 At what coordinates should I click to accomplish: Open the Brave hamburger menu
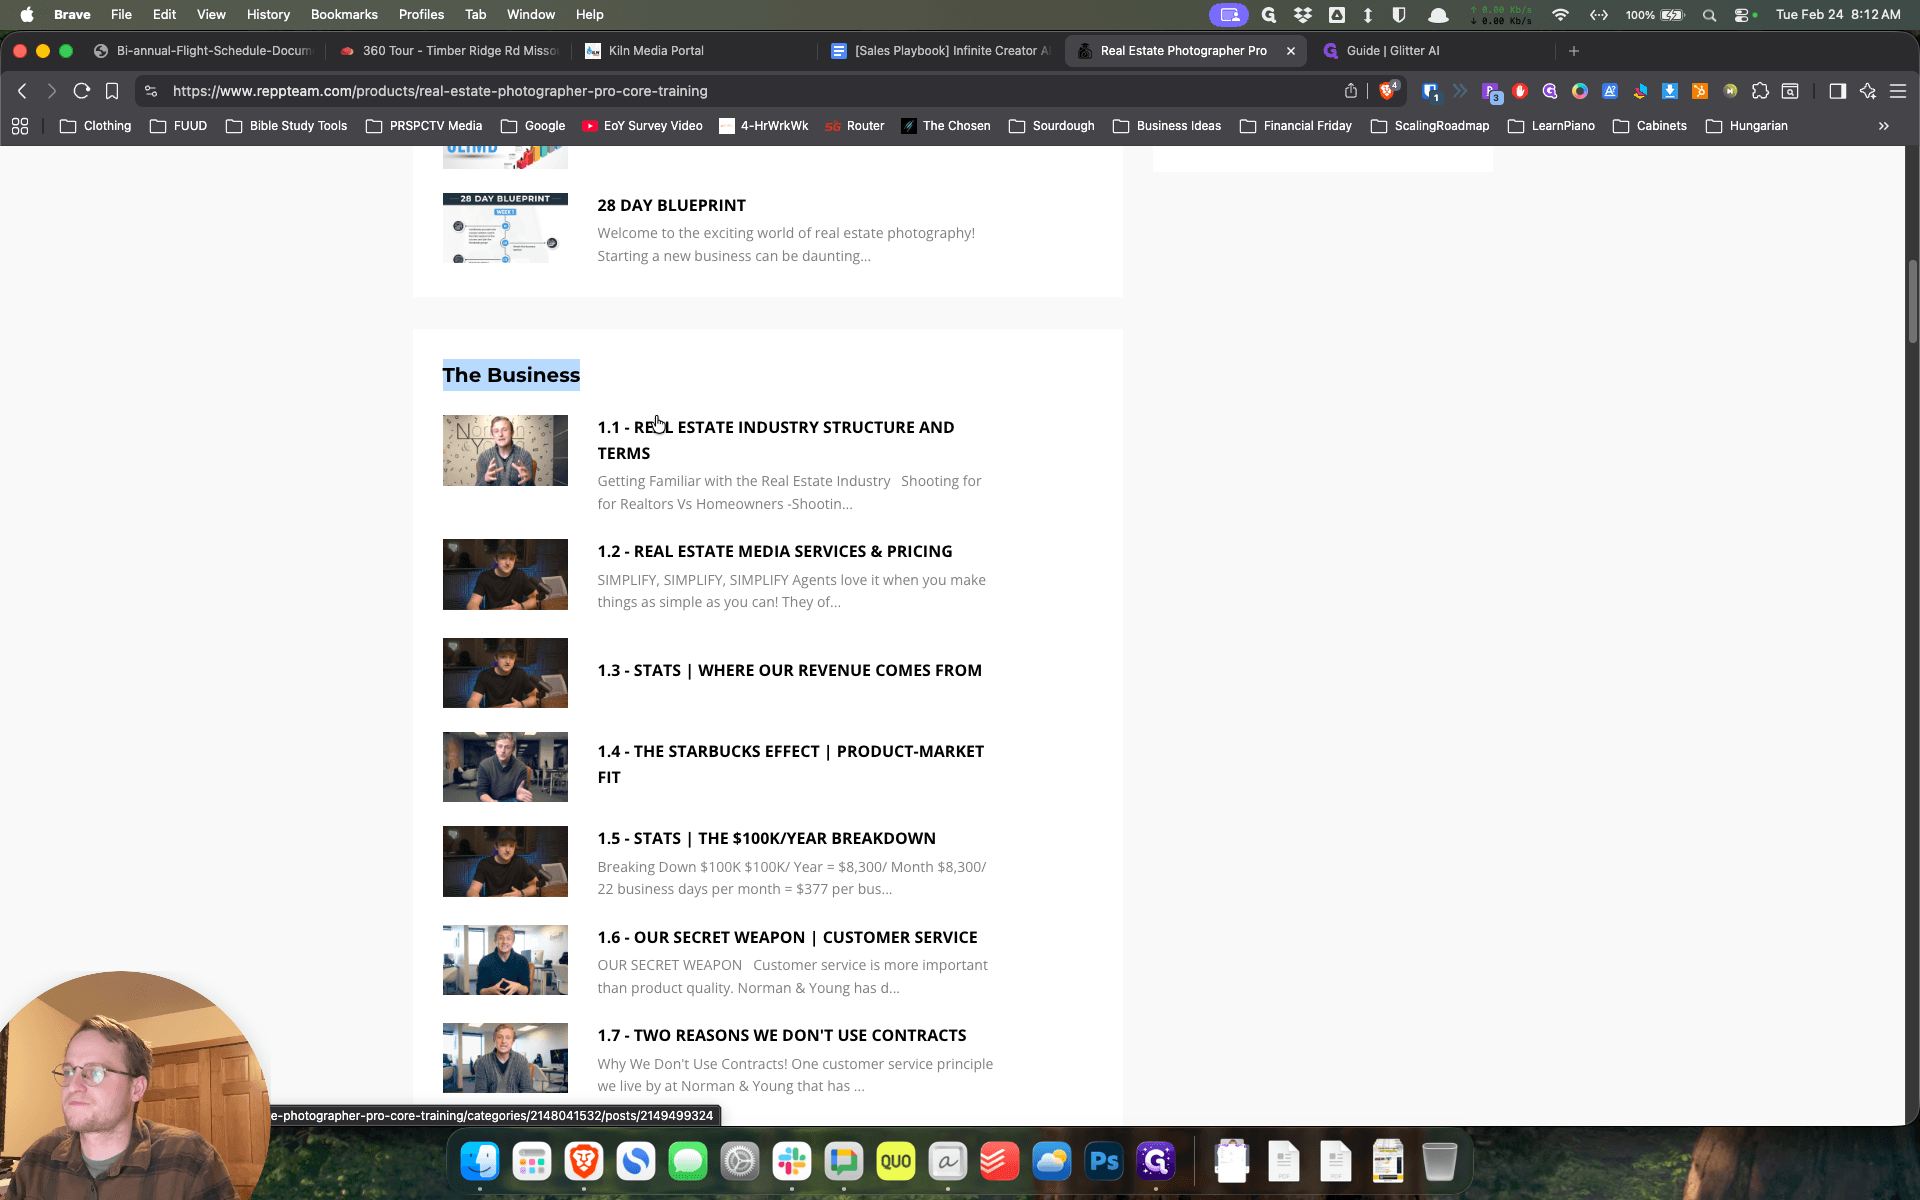pyautogui.click(x=1897, y=91)
